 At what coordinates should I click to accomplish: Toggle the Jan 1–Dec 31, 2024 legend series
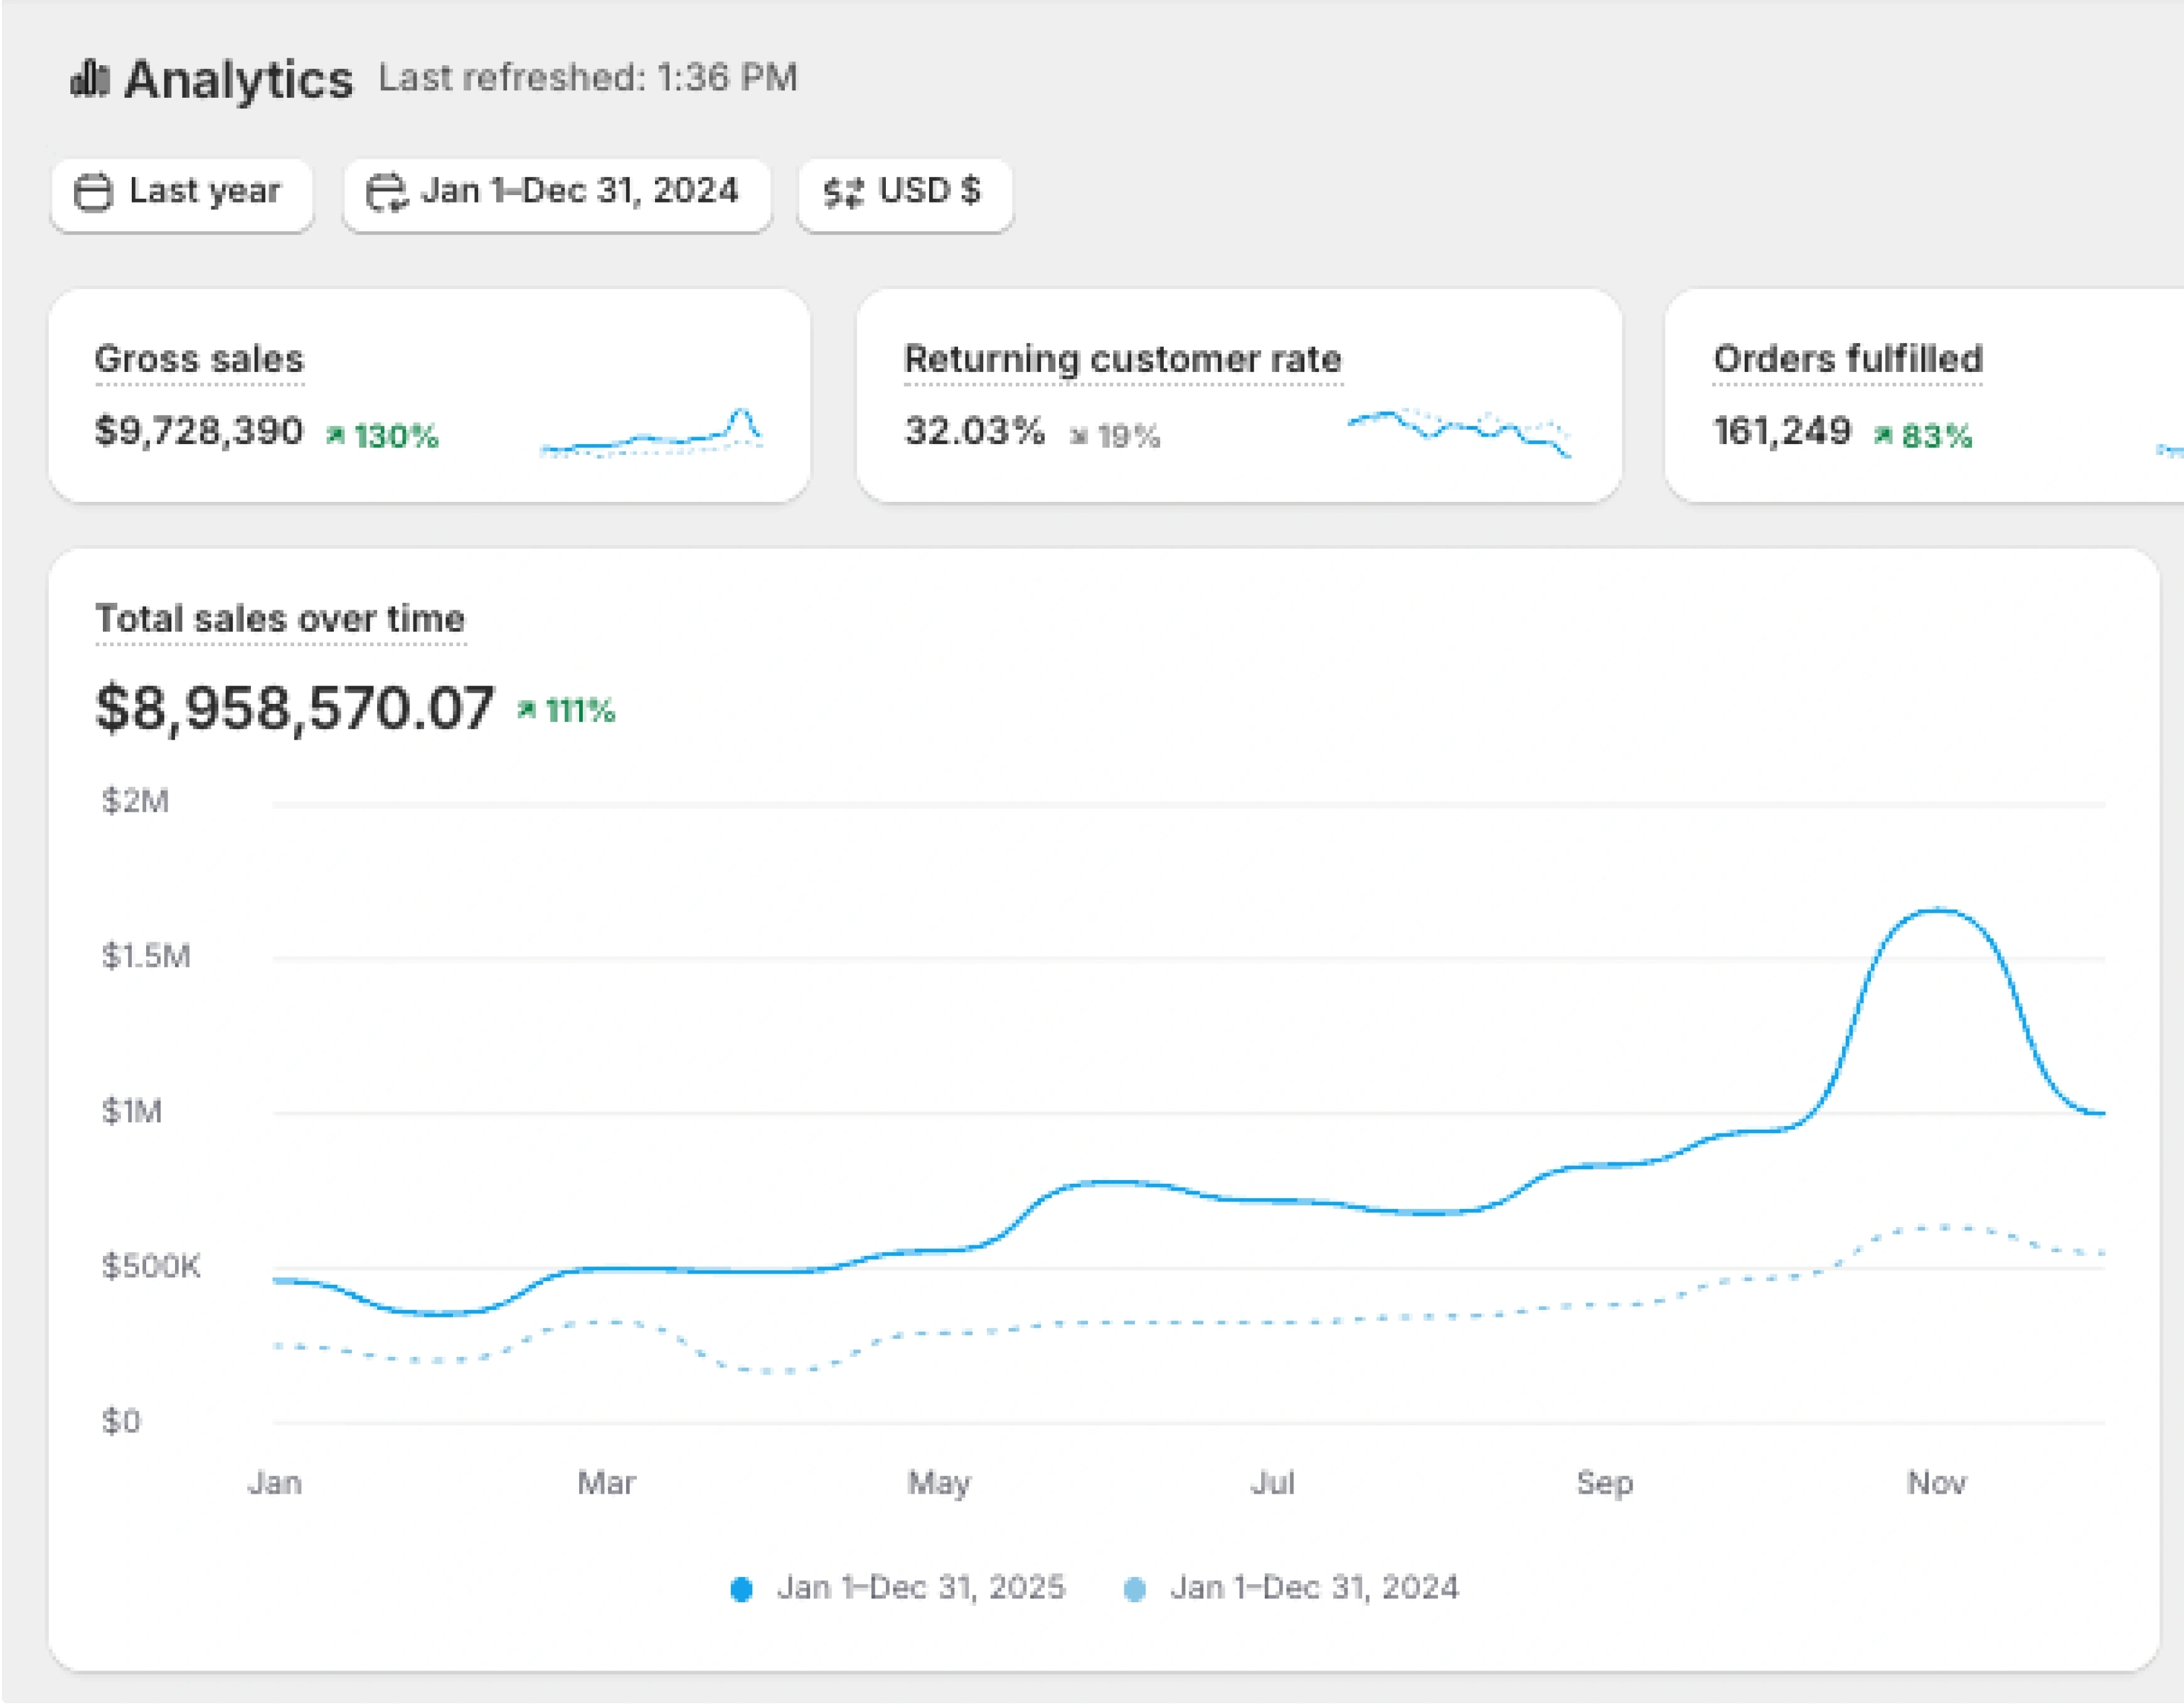1292,1588
